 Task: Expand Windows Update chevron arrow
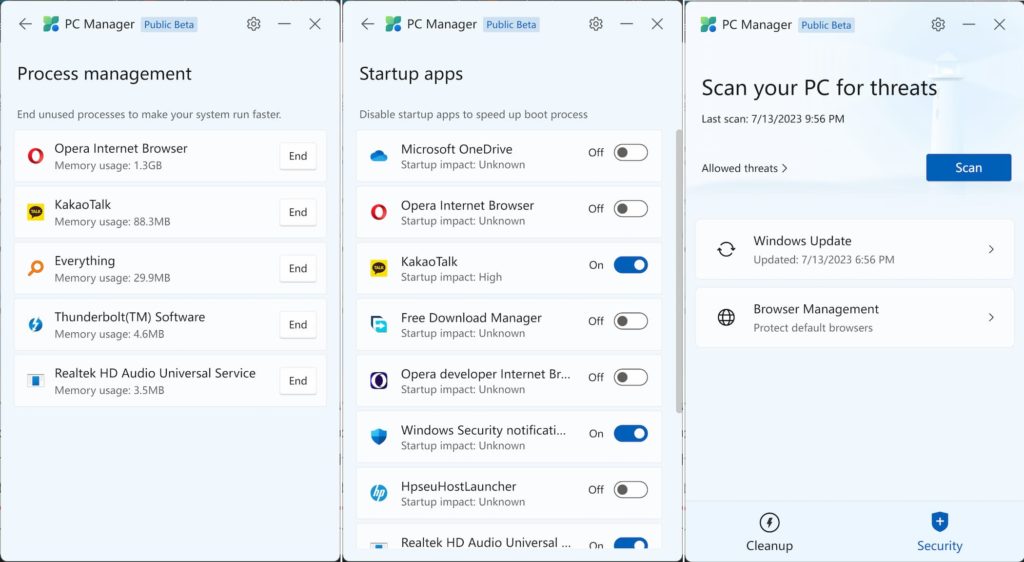point(991,249)
